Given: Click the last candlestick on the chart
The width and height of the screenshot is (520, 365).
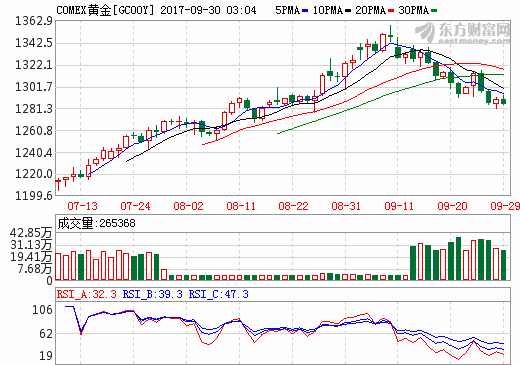Looking at the screenshot, I should click(503, 100).
